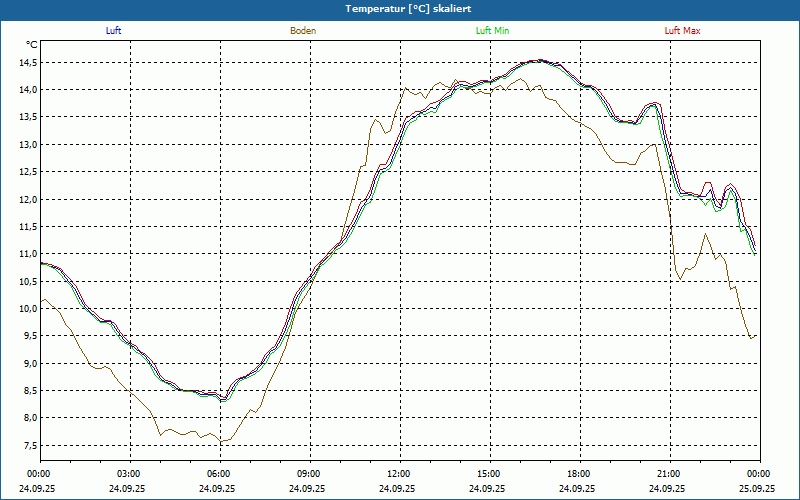
Task: Click the 06:00 time axis label
Action: click(220, 474)
